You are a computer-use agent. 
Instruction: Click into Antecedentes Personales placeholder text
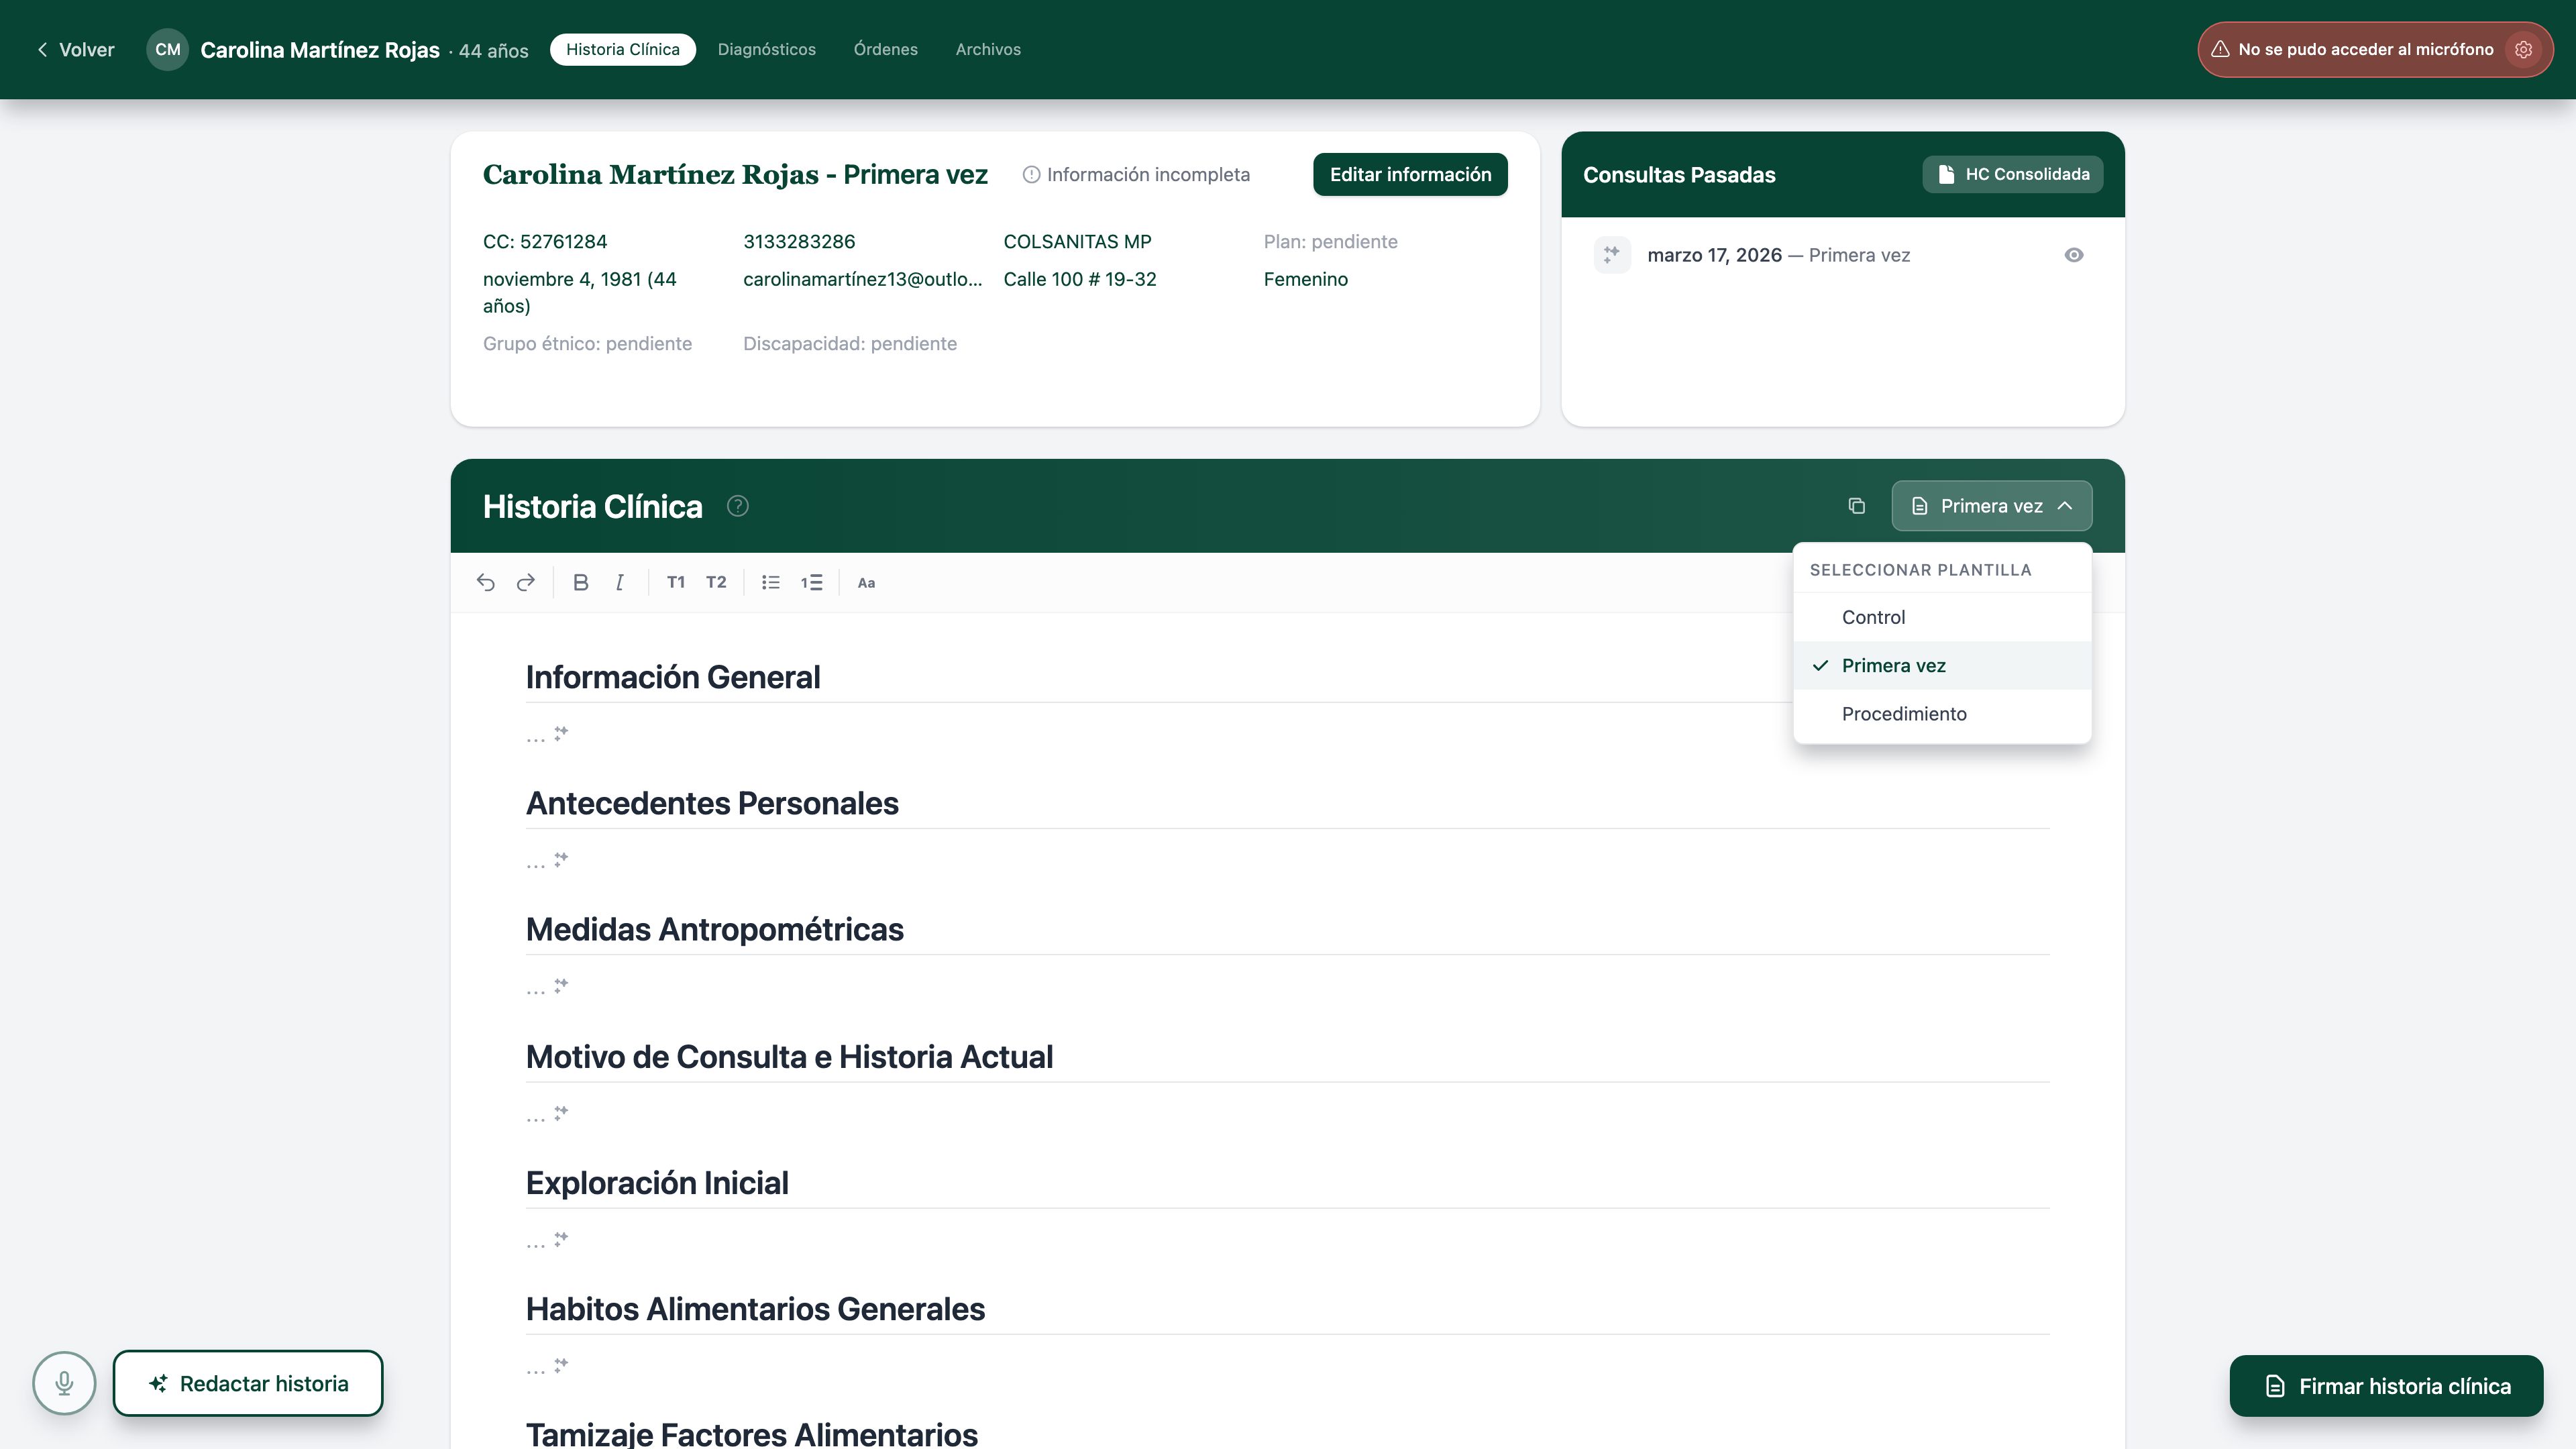click(535, 863)
